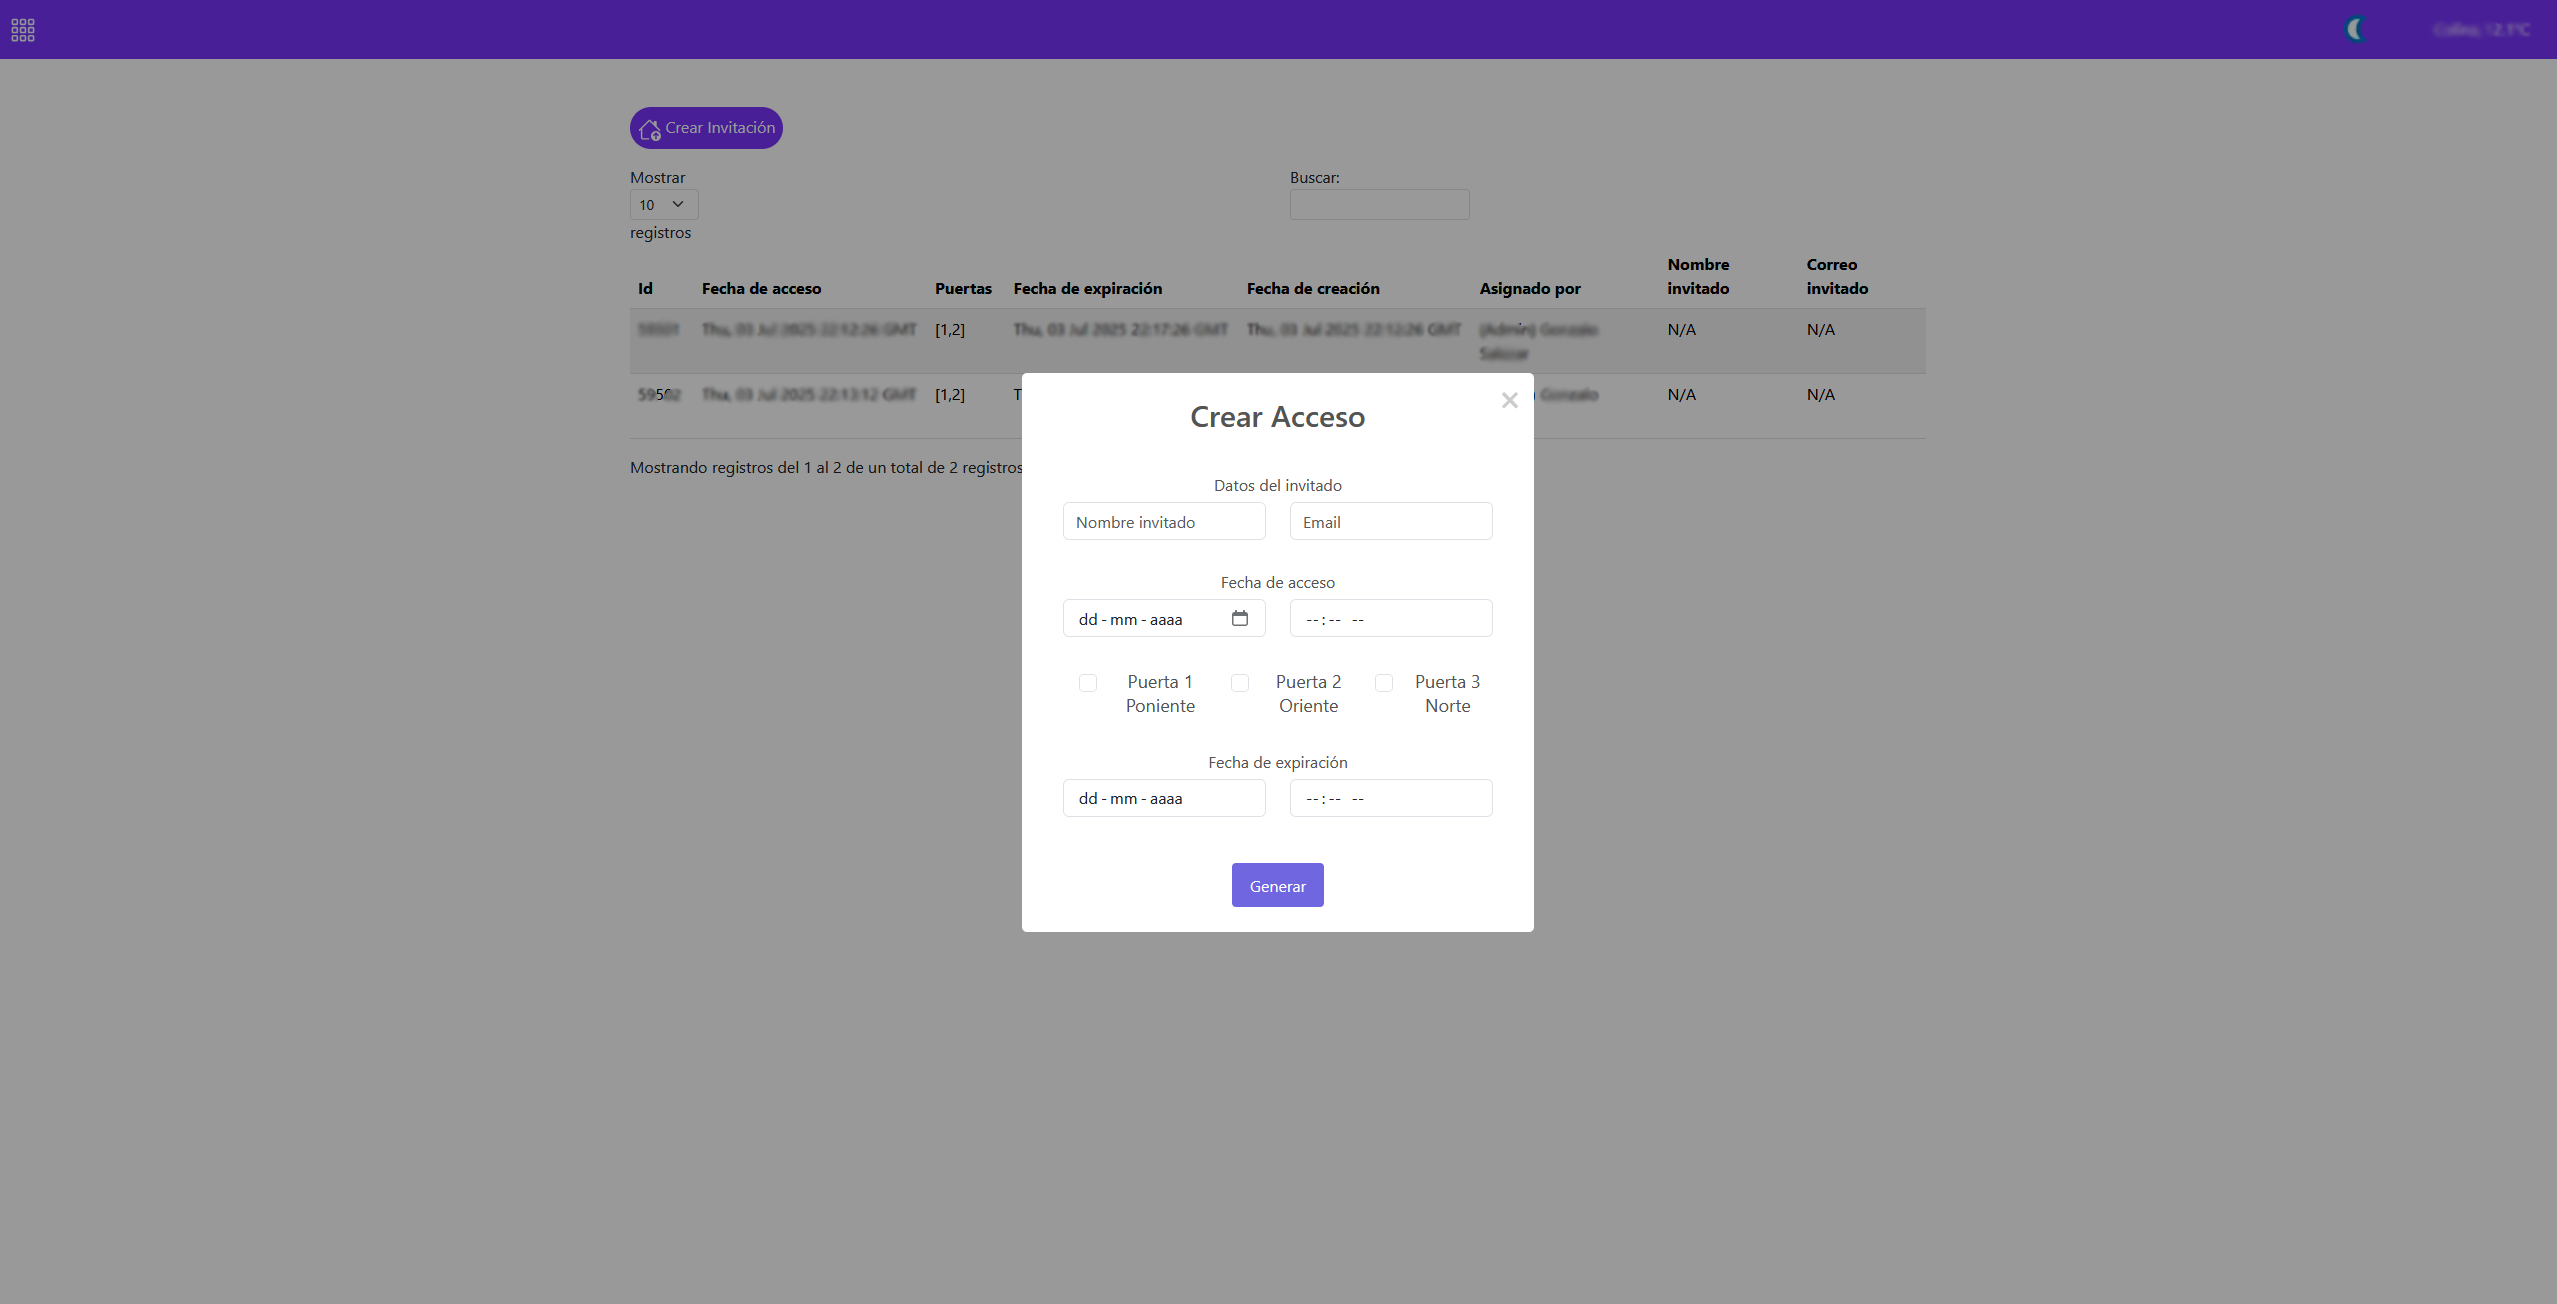Open calendar picker for Fecha de acceso
2557x1304 pixels.
1240,618
